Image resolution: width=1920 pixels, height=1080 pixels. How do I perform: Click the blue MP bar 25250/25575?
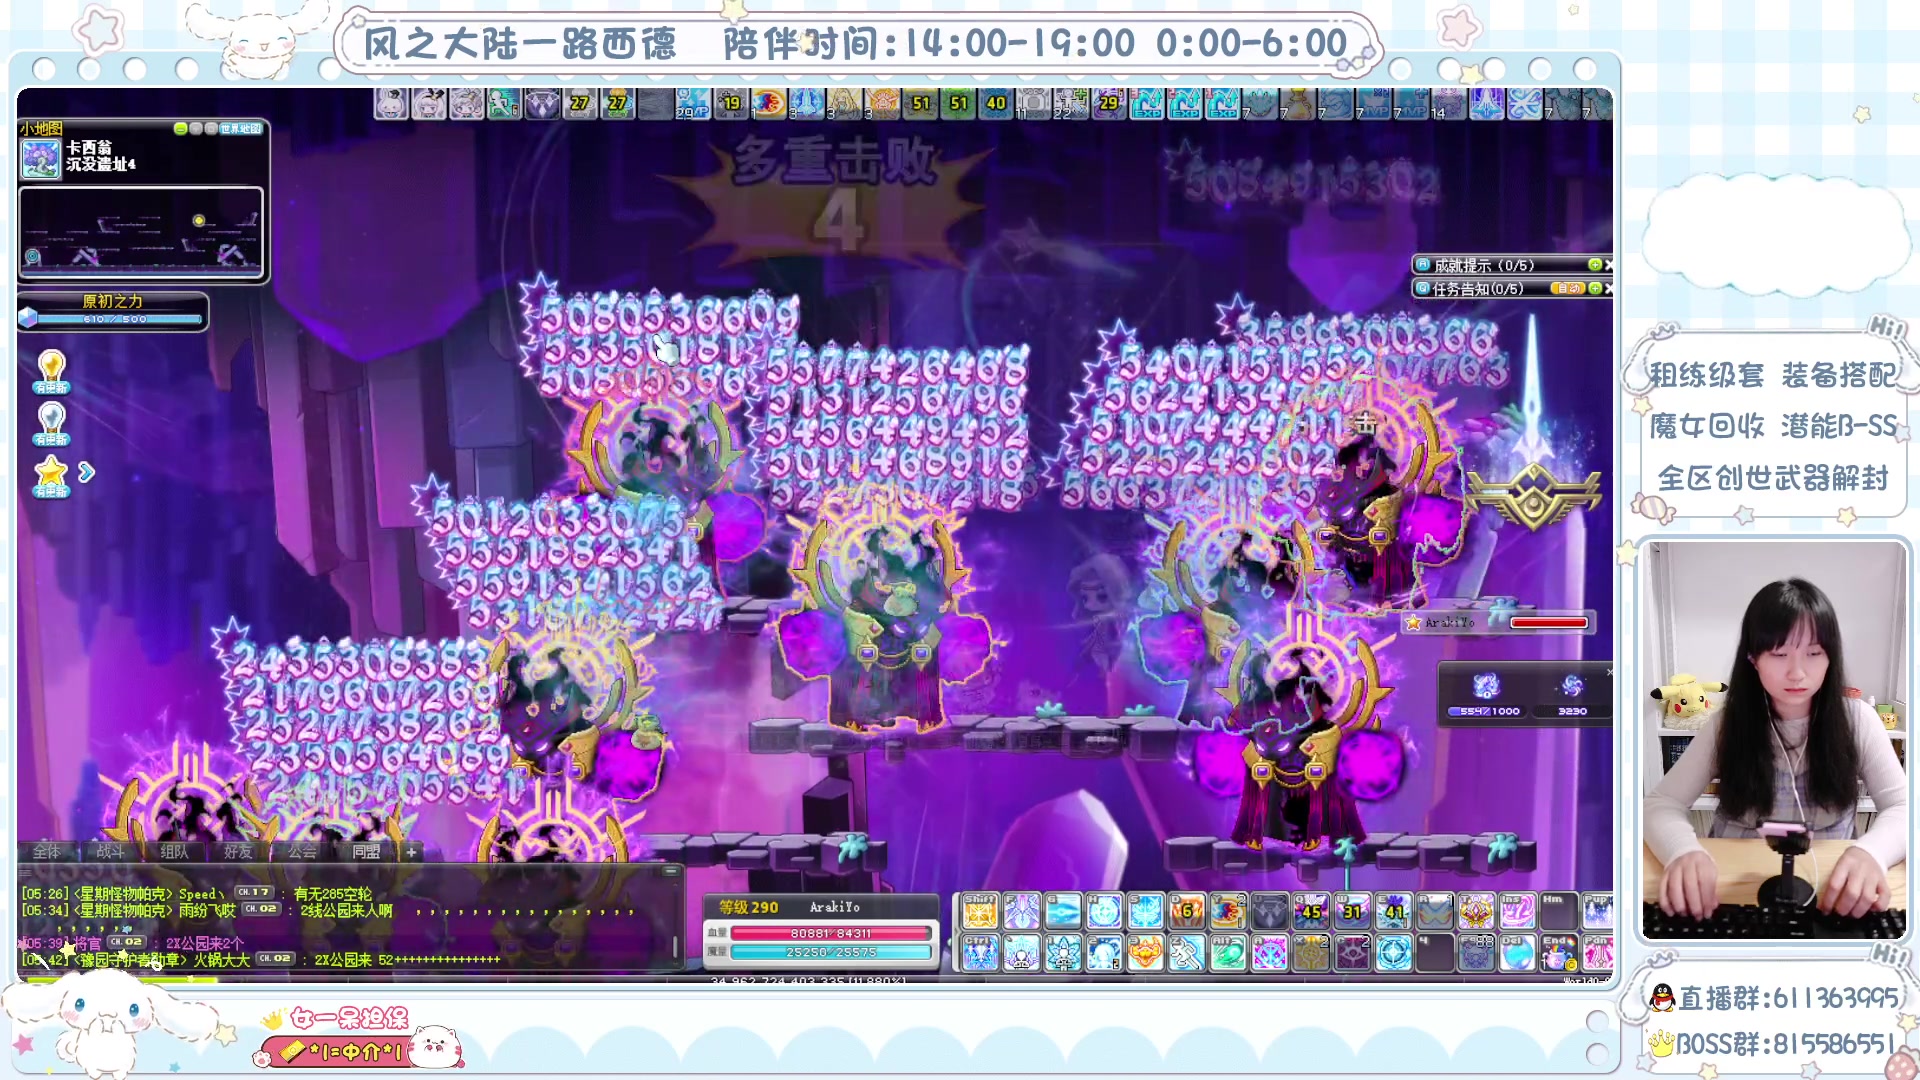[831, 952]
